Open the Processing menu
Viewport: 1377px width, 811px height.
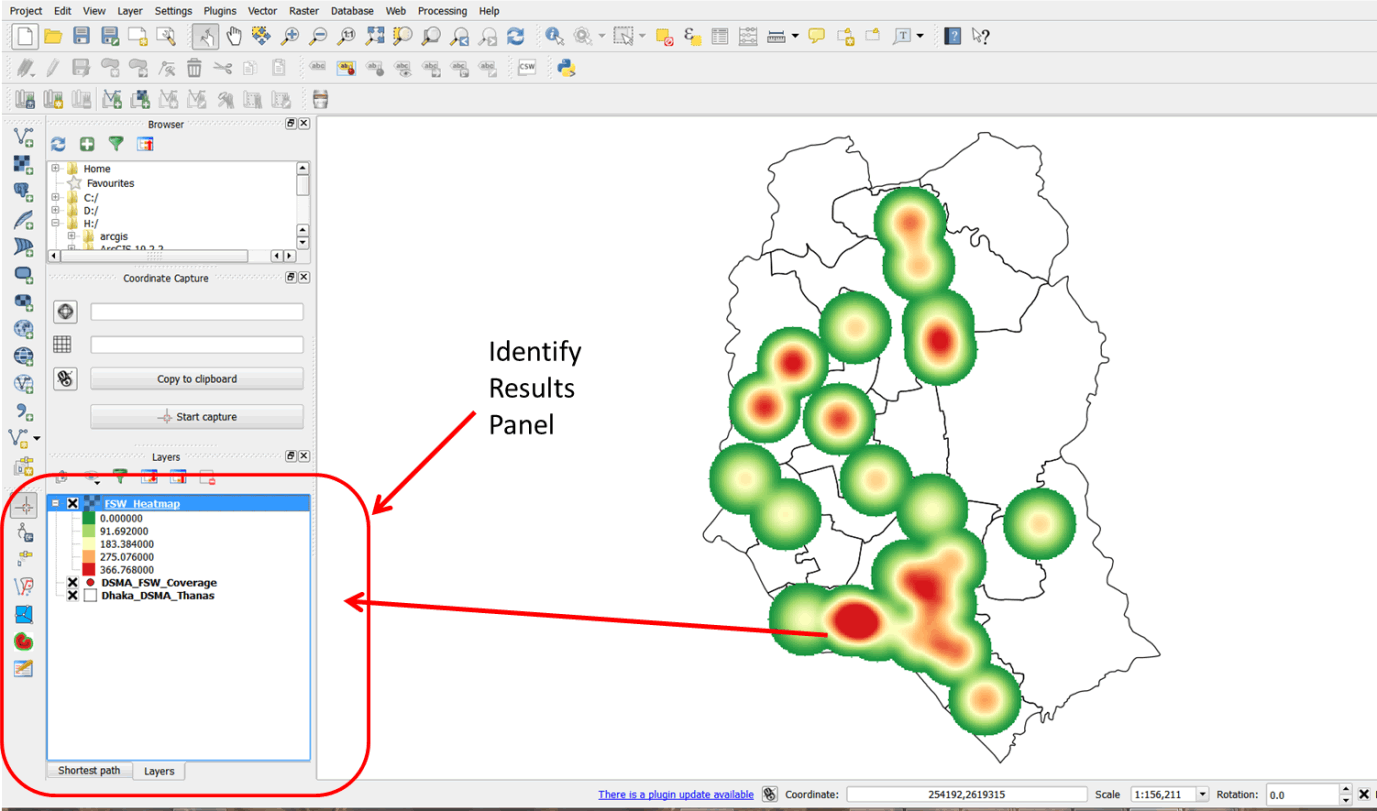pos(442,11)
